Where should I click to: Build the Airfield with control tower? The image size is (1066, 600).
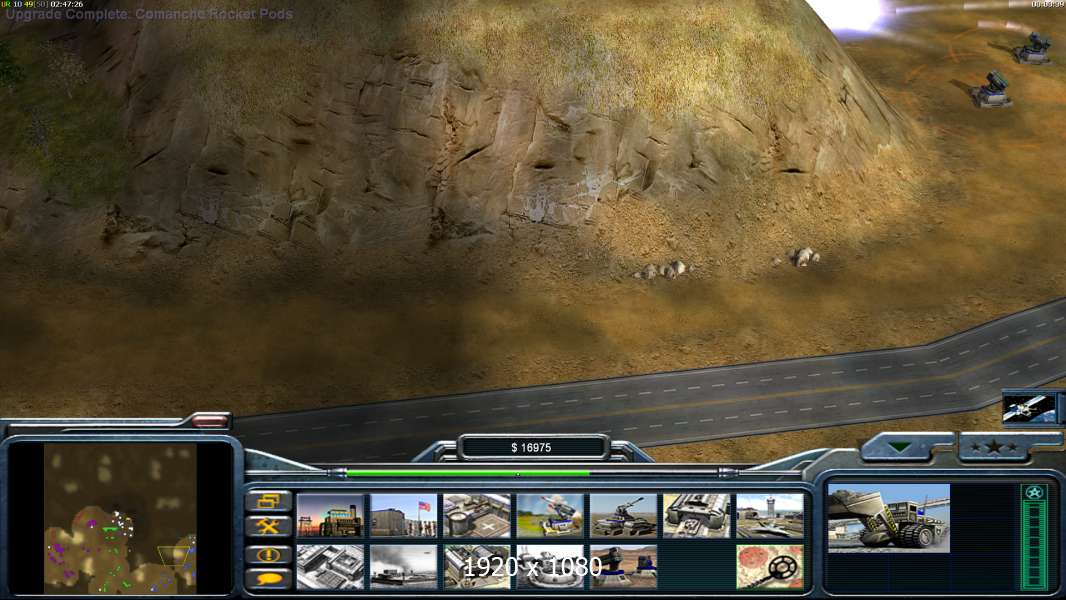pos(770,516)
